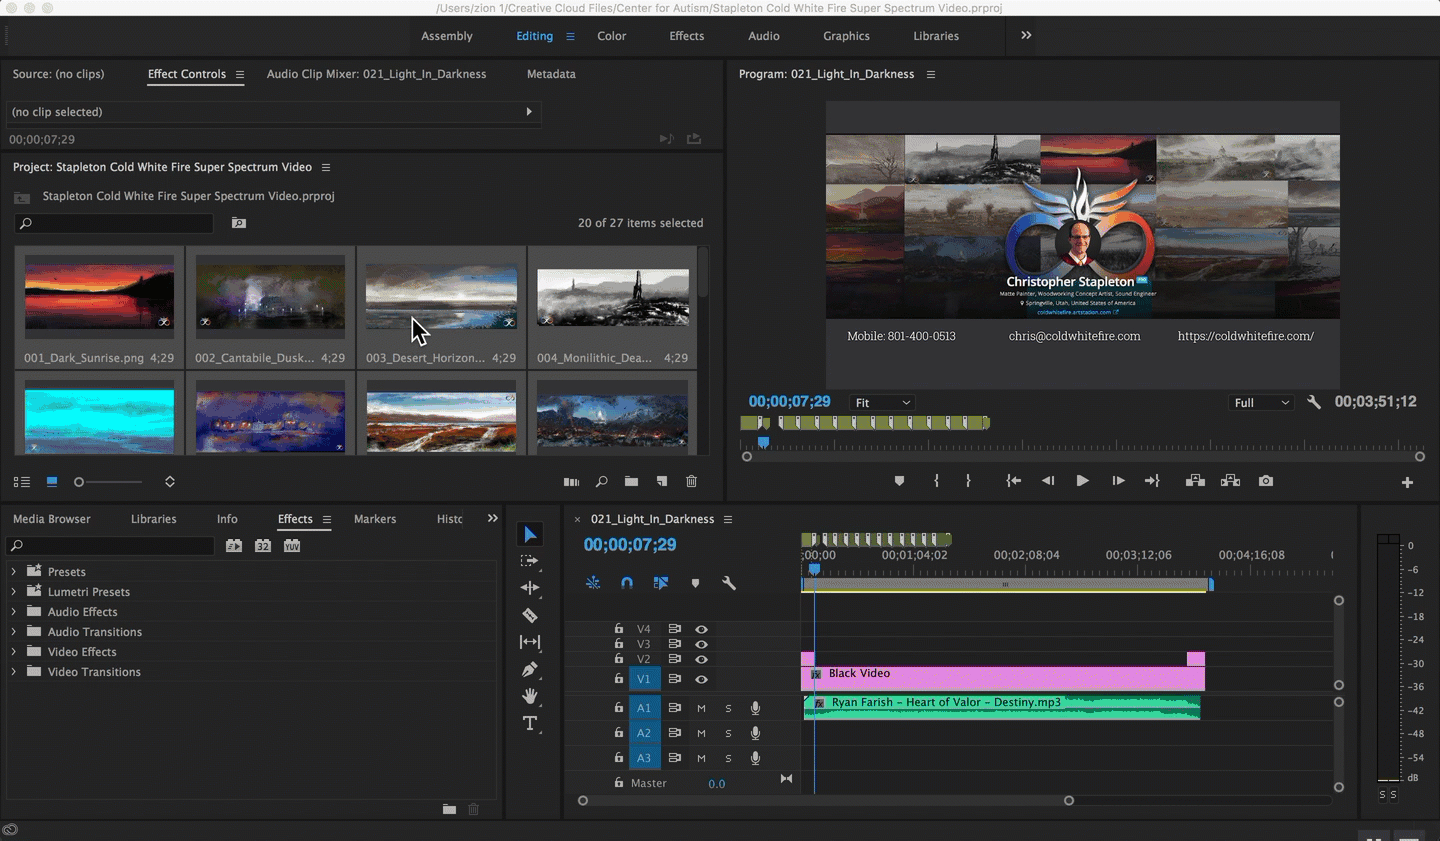Open the Media Browser tab
The height and width of the screenshot is (841, 1440).
click(51, 519)
